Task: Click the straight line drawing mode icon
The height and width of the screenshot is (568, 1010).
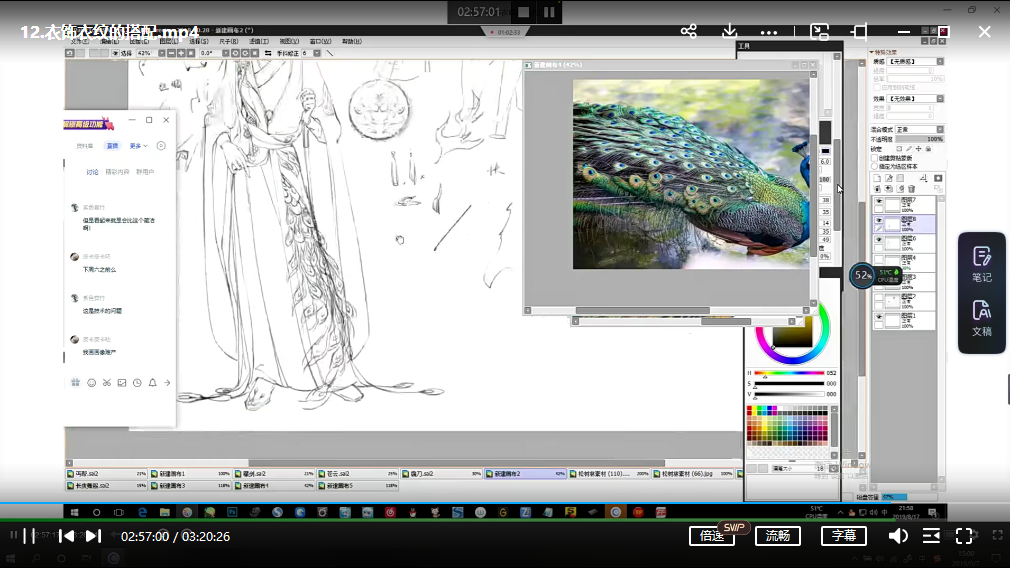Action: pyautogui.click(x=330, y=53)
